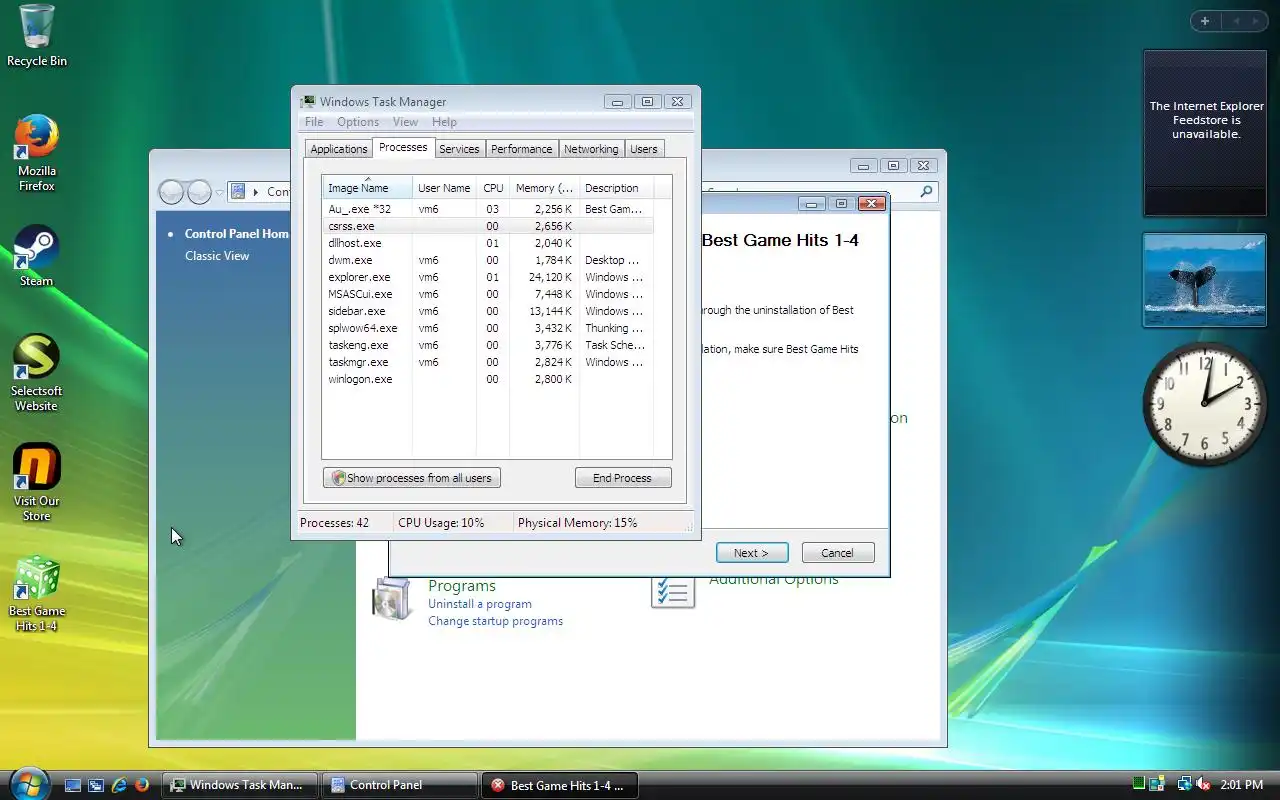Select the MSASCui.exe process row
The height and width of the screenshot is (800, 1280).
click(488, 294)
